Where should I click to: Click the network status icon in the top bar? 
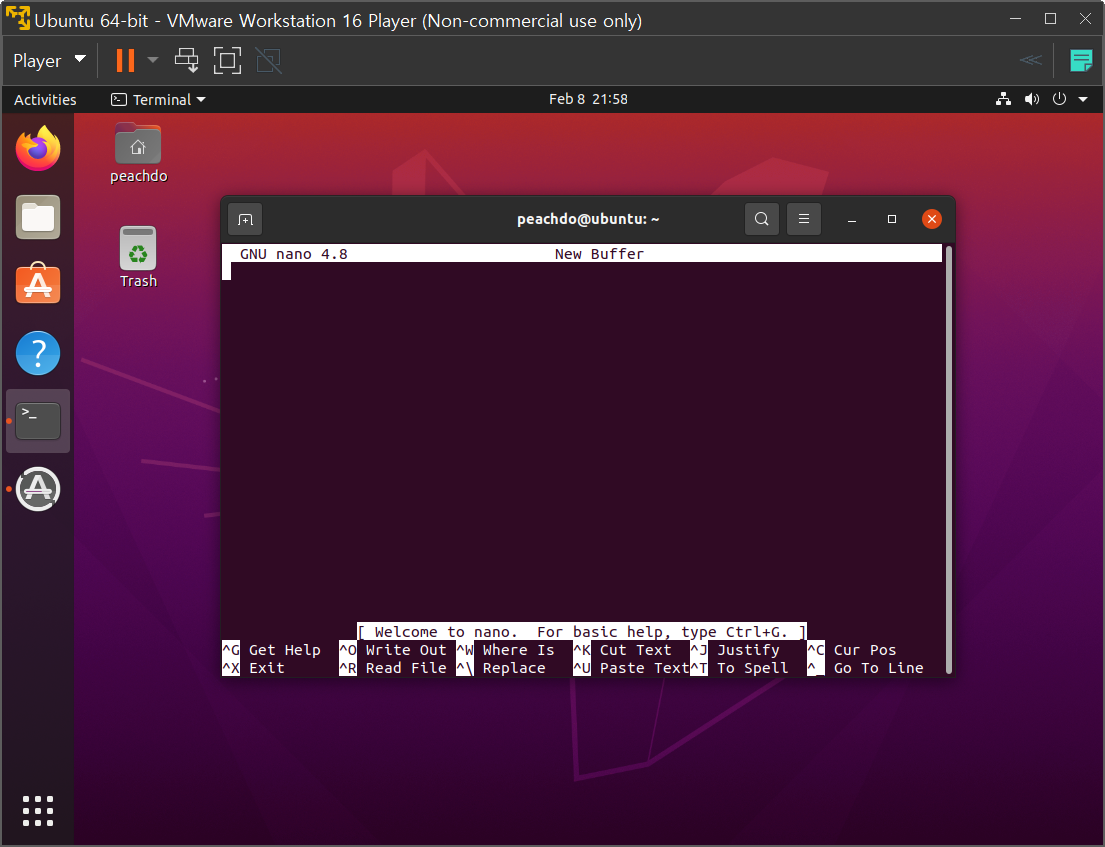[1003, 99]
